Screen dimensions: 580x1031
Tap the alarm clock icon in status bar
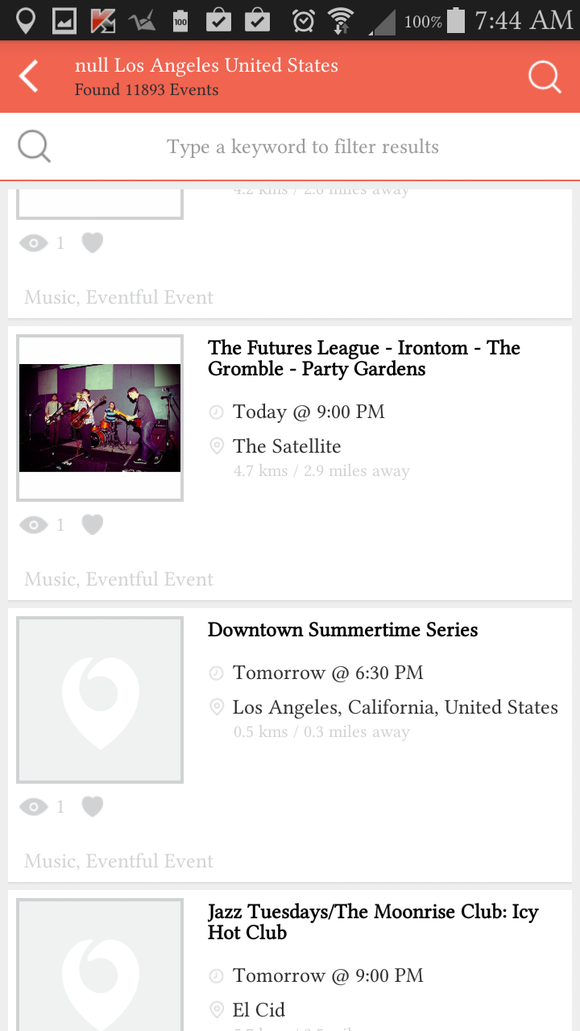[303, 20]
